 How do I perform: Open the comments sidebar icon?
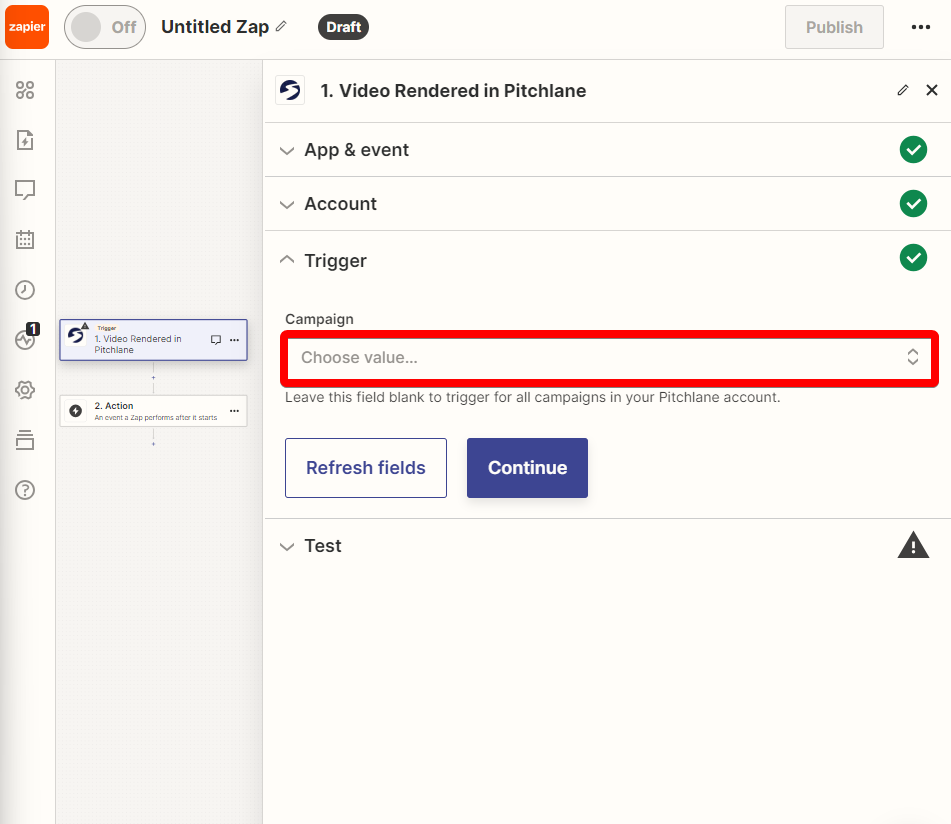point(25,190)
